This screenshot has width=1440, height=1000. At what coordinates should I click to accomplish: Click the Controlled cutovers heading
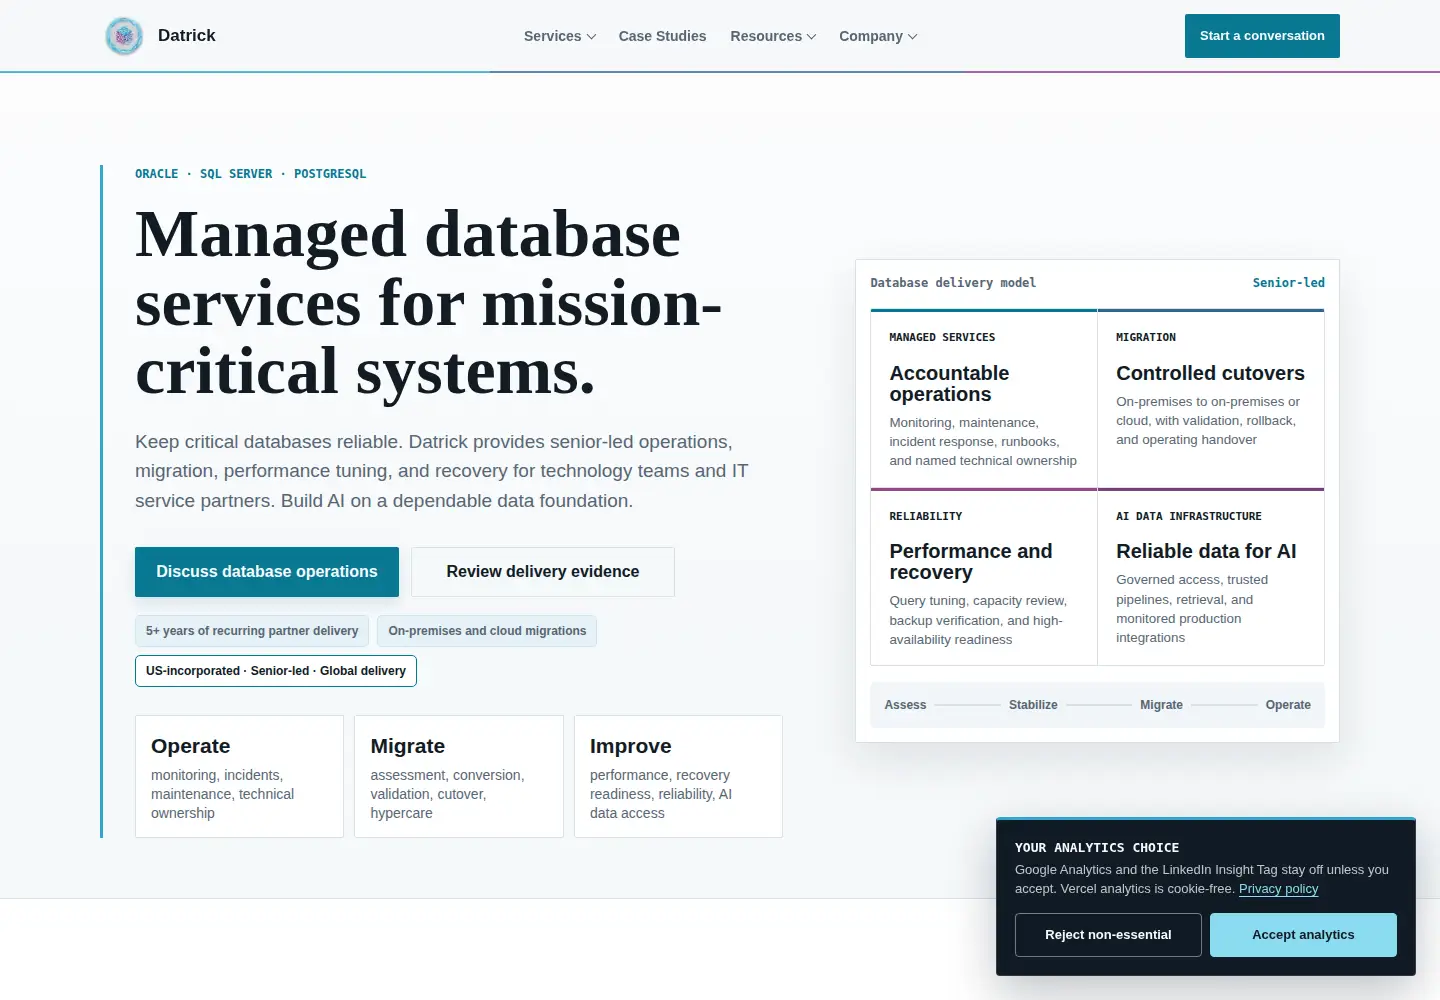click(x=1210, y=373)
